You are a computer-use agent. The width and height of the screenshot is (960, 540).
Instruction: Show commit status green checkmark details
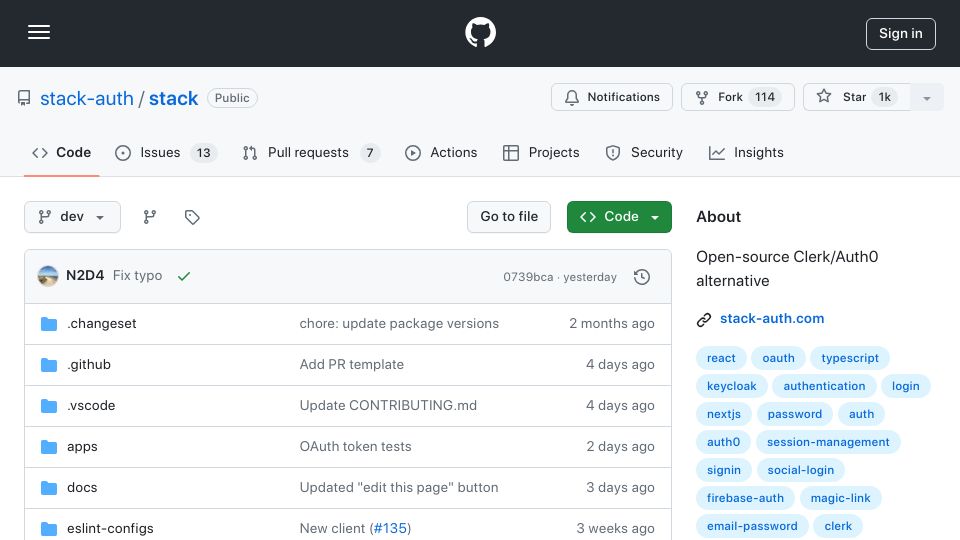click(x=184, y=276)
